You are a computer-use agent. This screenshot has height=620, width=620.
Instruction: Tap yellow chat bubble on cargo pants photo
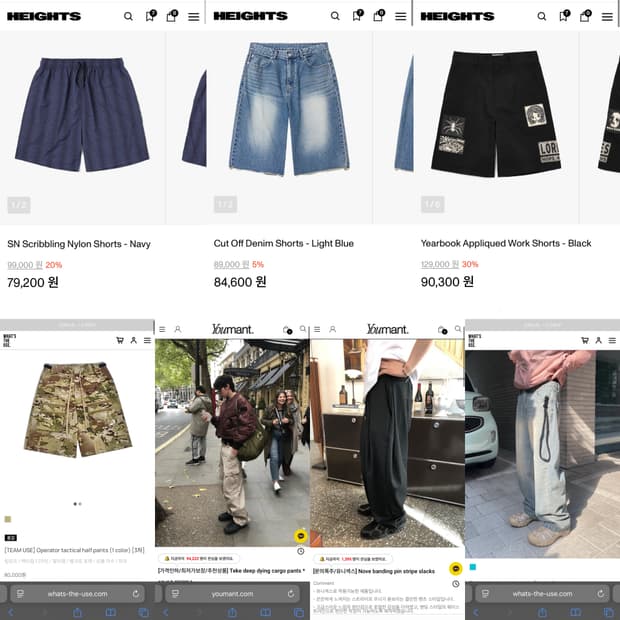pyautogui.click(x=301, y=536)
